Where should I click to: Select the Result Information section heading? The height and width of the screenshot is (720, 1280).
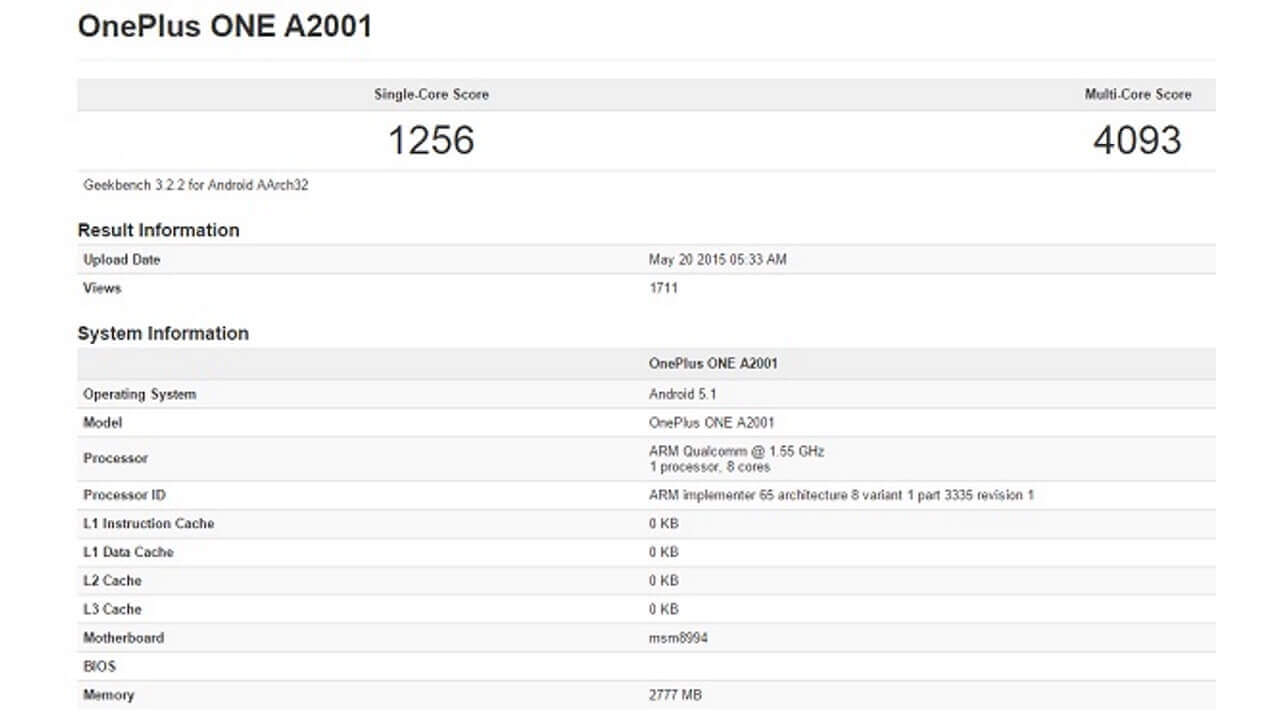[x=158, y=230]
